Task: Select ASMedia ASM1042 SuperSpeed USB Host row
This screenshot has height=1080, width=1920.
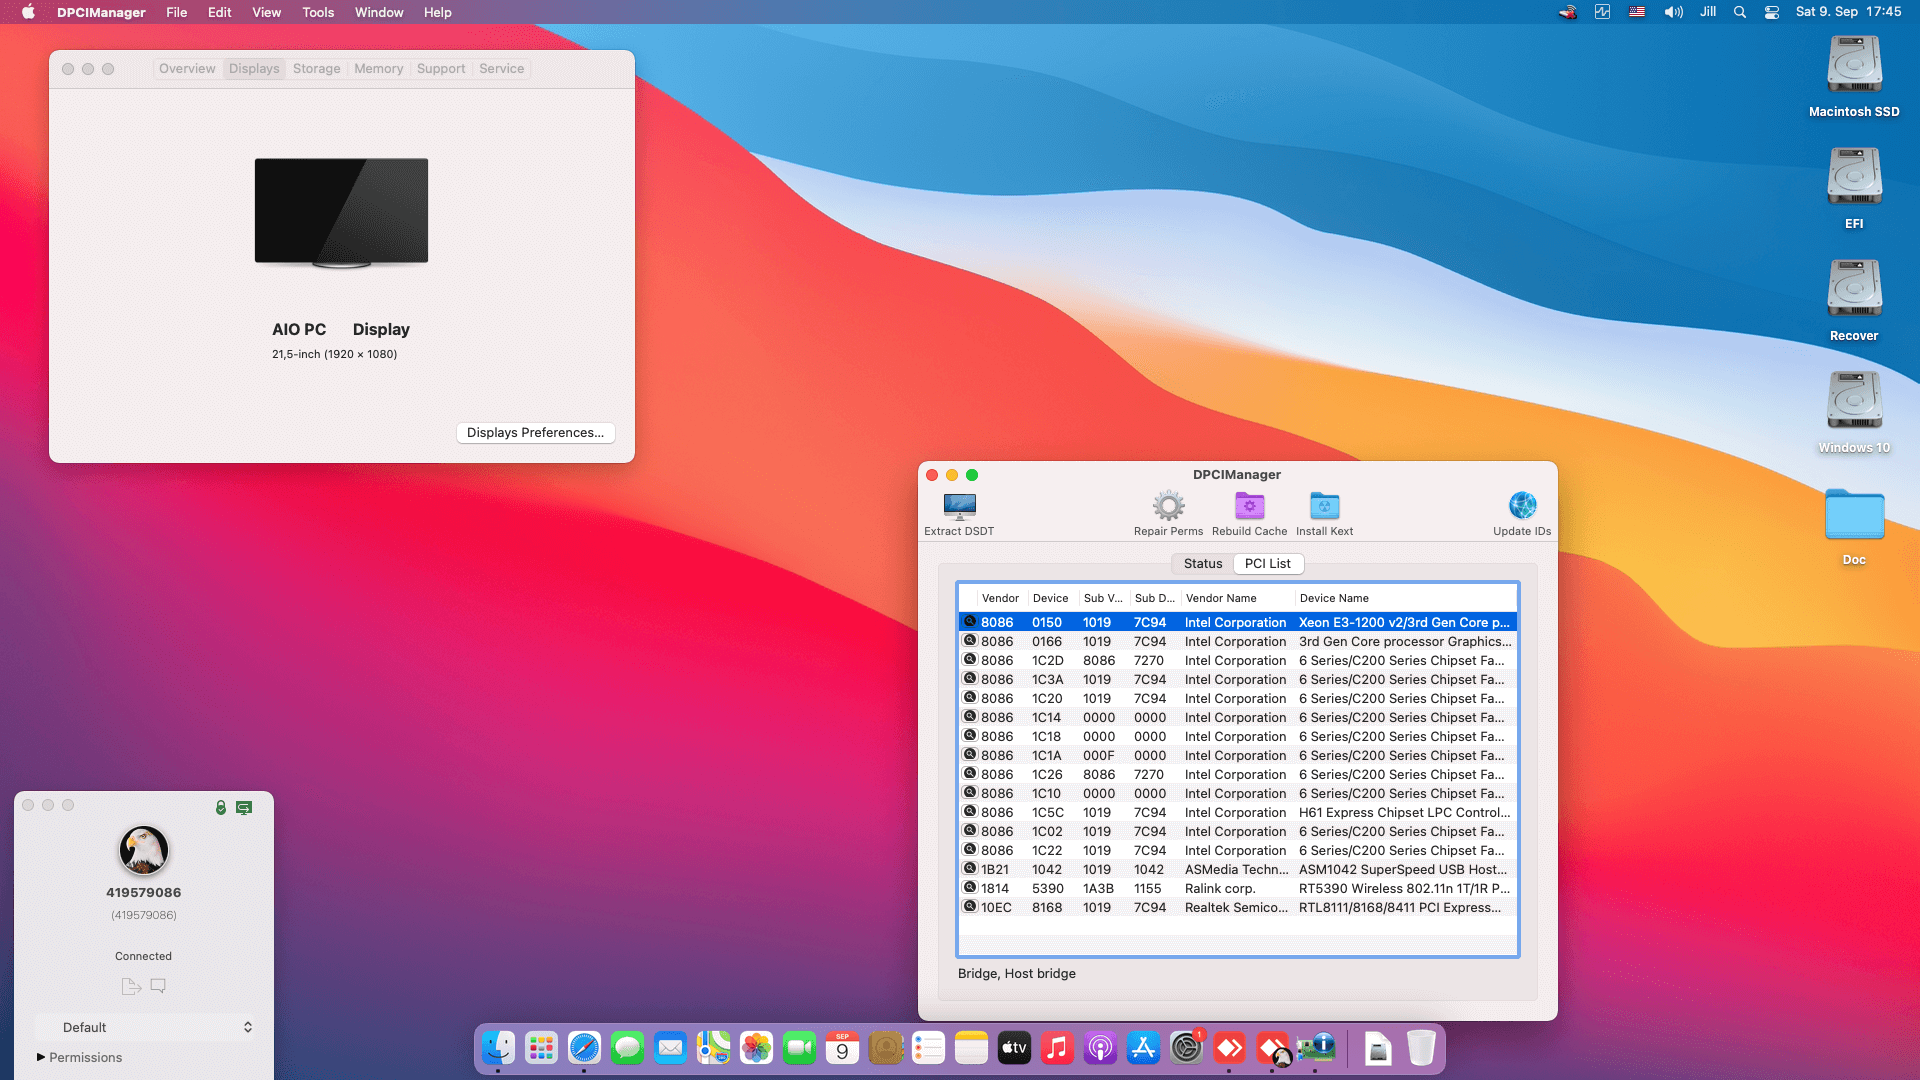Action: pyautogui.click(x=1238, y=870)
